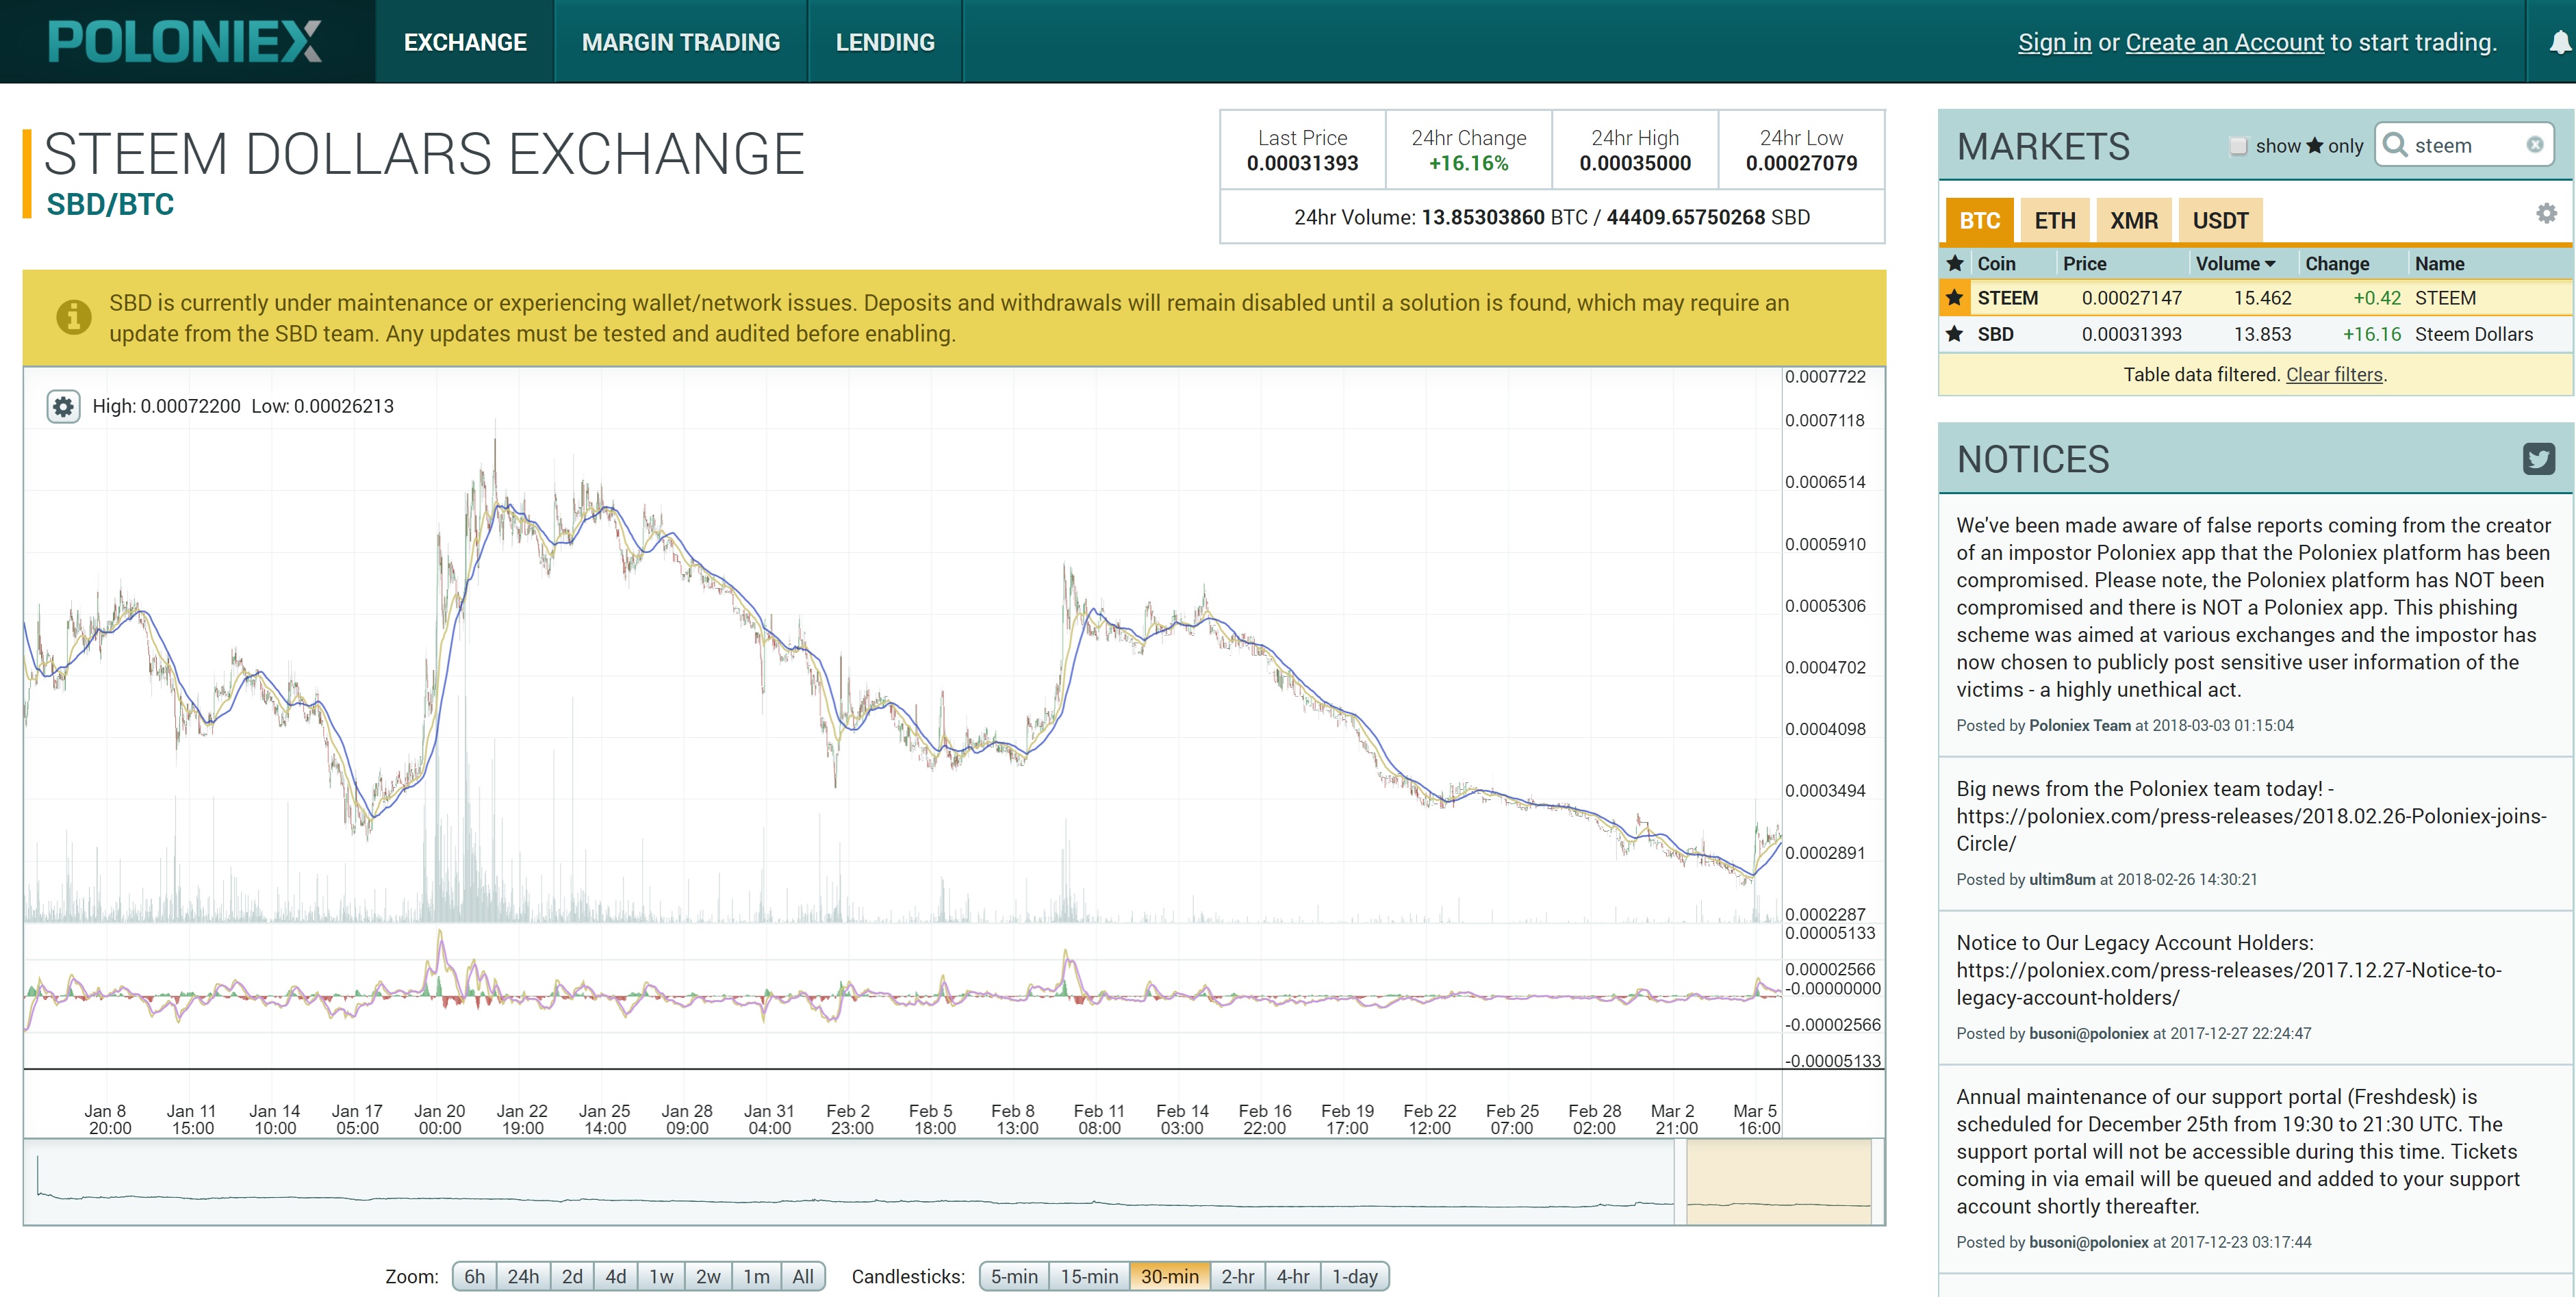The height and width of the screenshot is (1297, 2576).
Task: Switch to XMR markets tab
Action: coord(2134,220)
